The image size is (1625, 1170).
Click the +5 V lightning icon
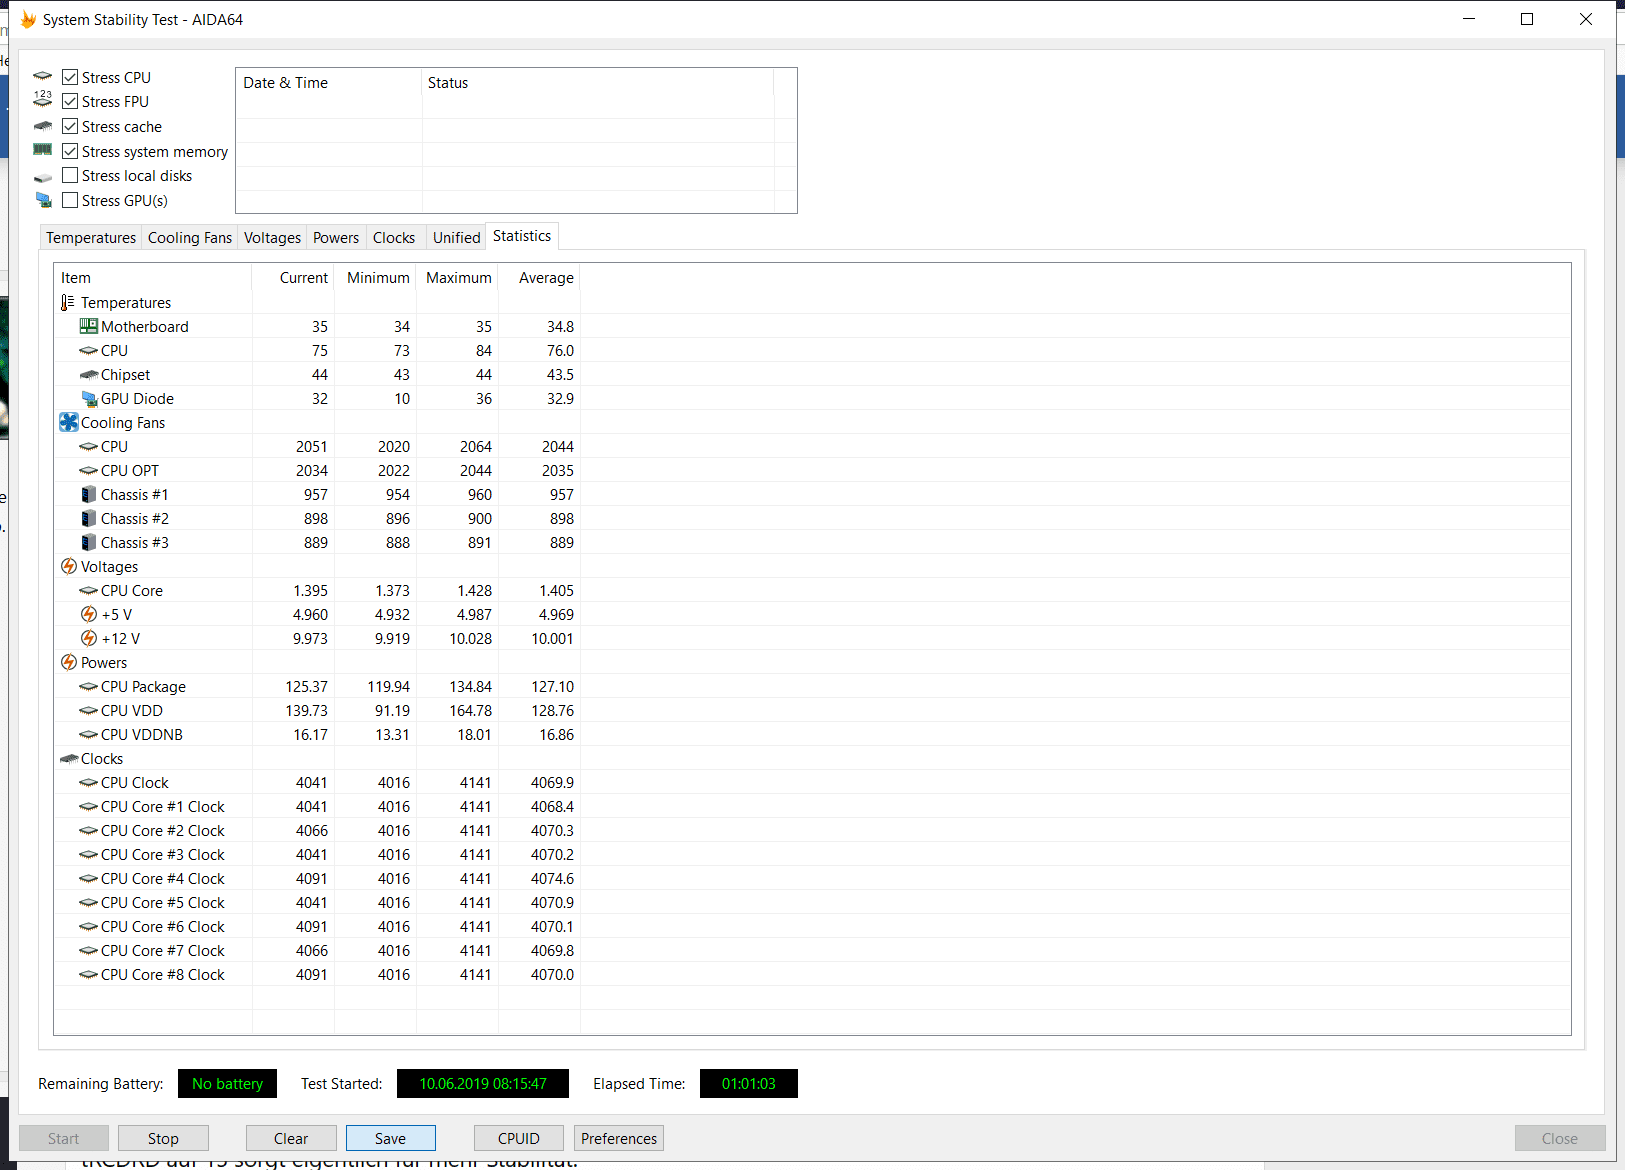click(x=89, y=614)
